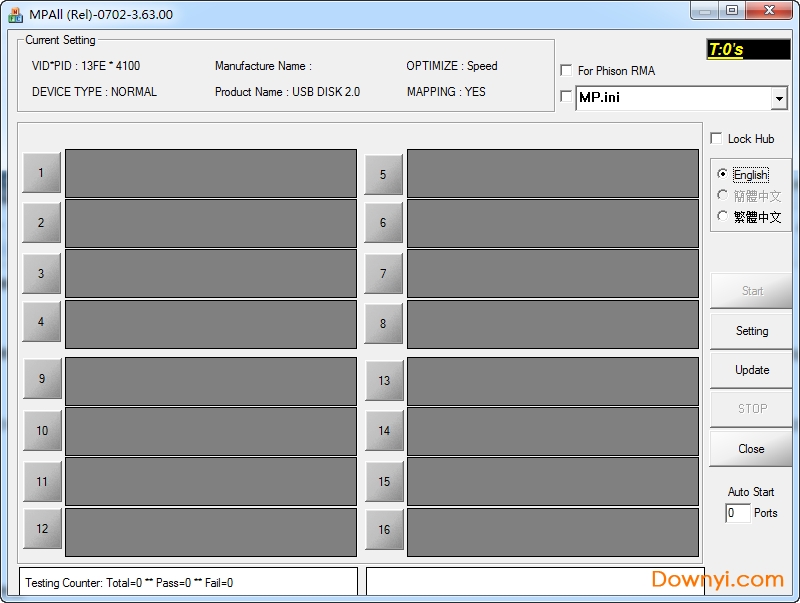Select the English language radio button
This screenshot has width=800, height=603.
click(723, 175)
